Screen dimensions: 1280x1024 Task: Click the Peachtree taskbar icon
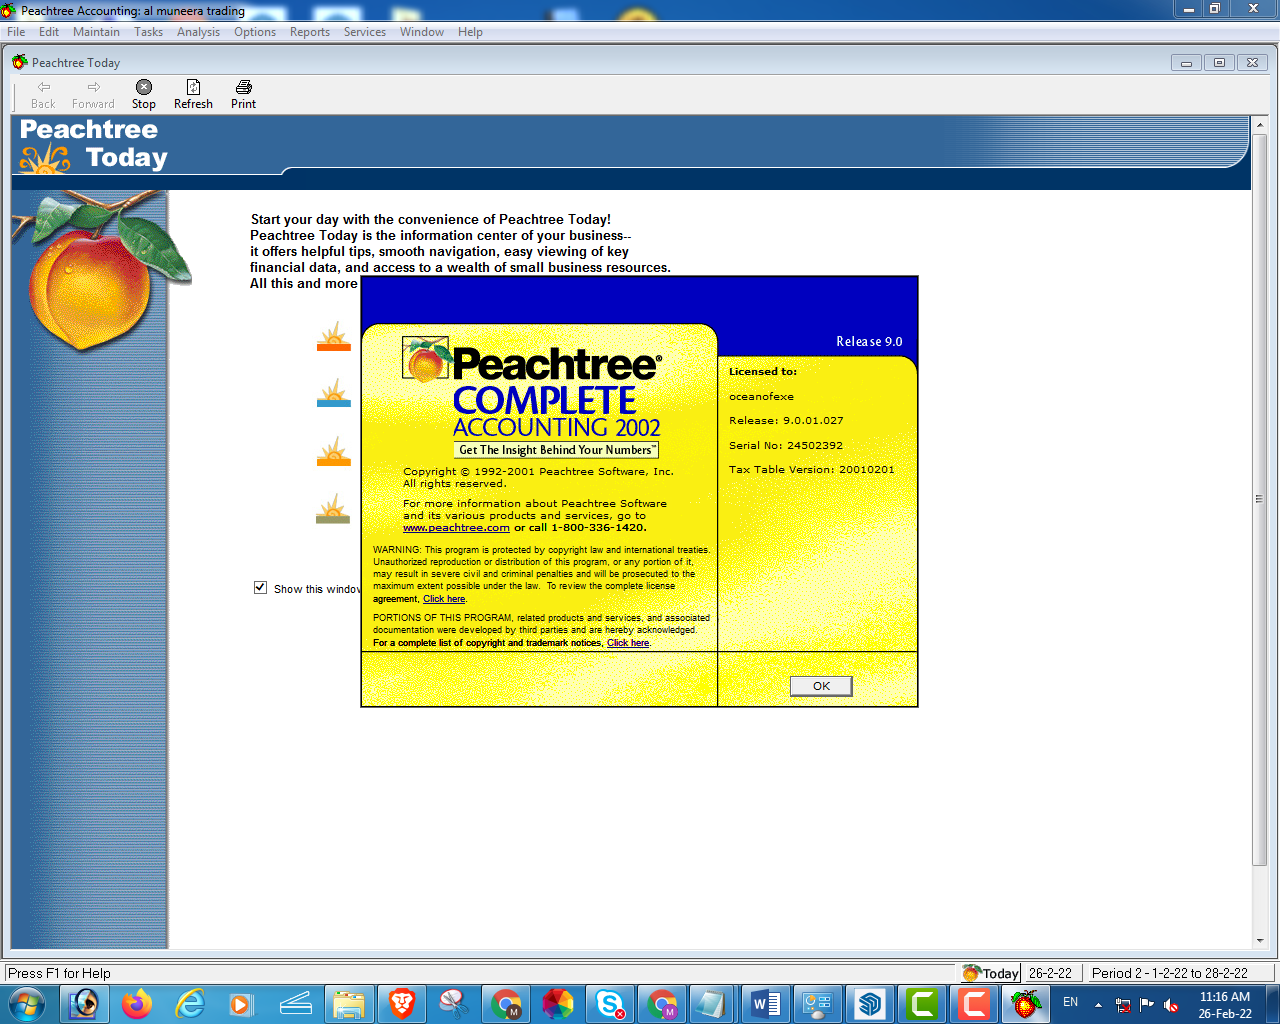pos(1026,1004)
